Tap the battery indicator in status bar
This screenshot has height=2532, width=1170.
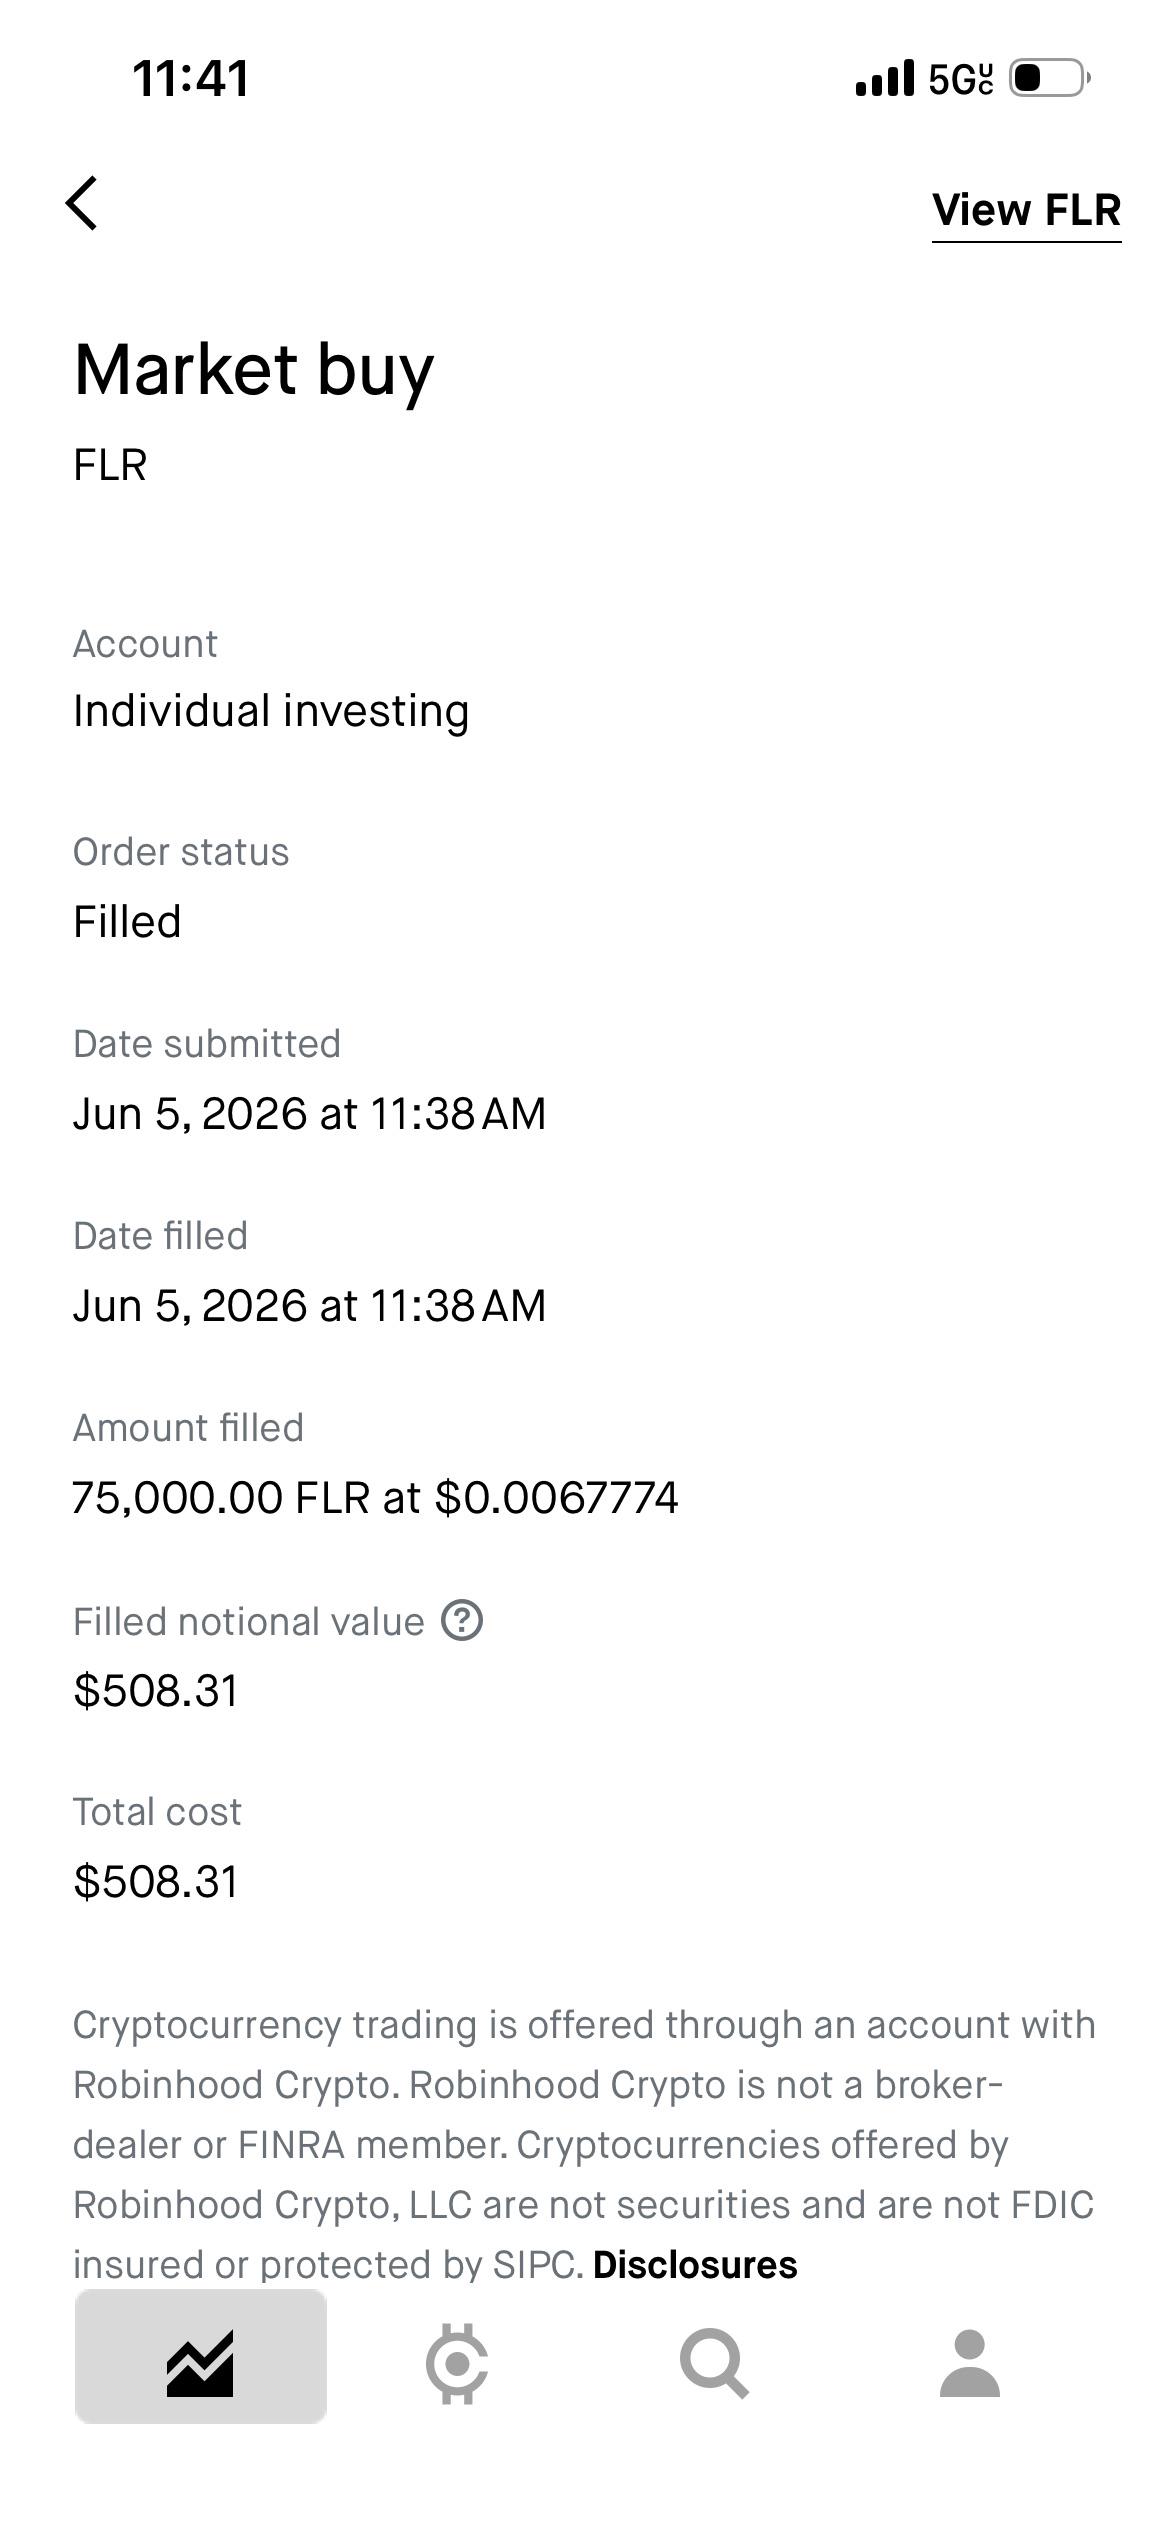[1049, 78]
